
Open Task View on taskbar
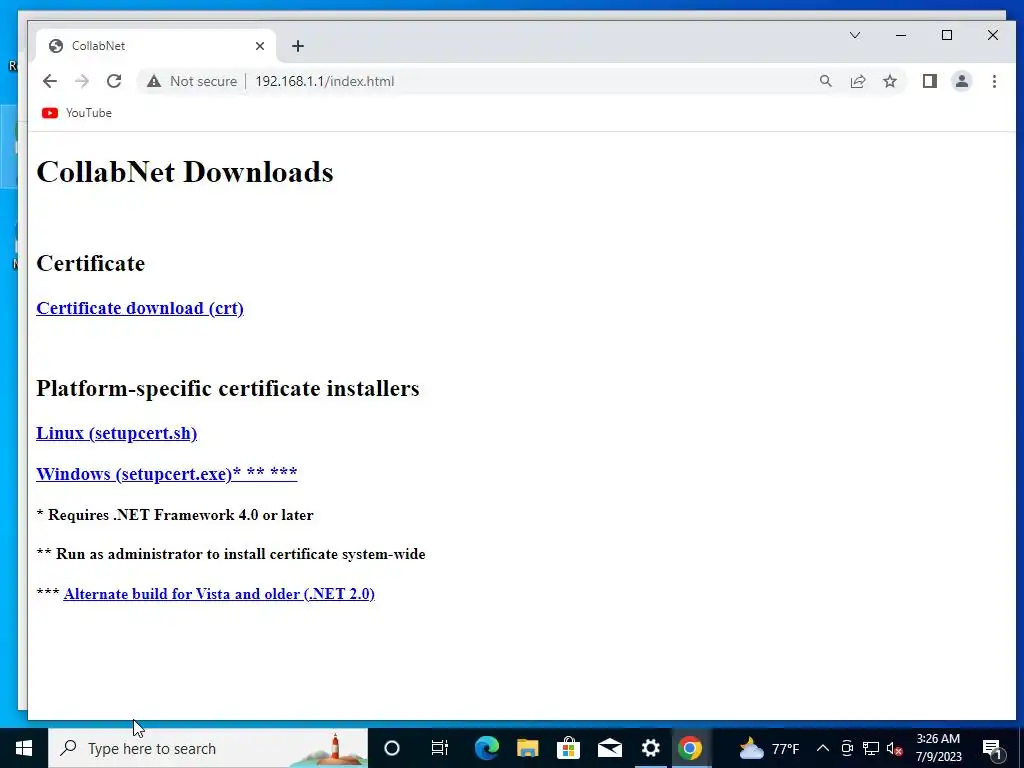click(x=440, y=748)
